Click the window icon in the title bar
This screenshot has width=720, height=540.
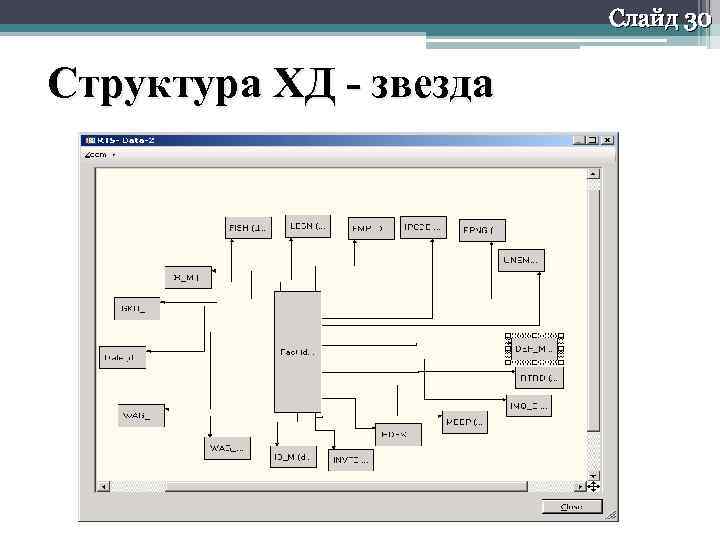point(90,140)
